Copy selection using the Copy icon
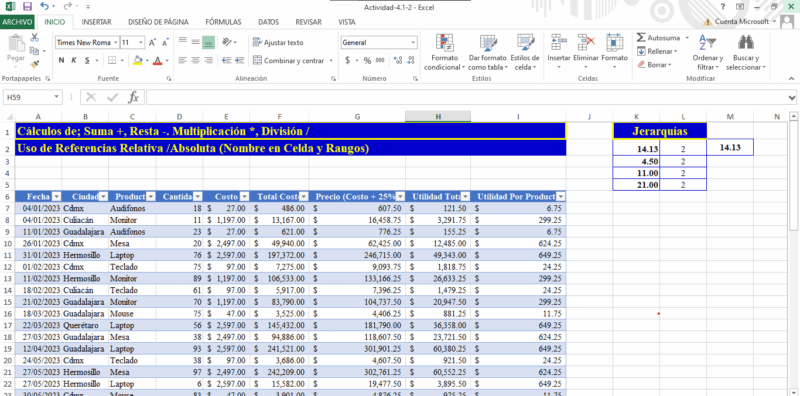Image resolution: width=800 pixels, height=396 pixels. (35, 51)
